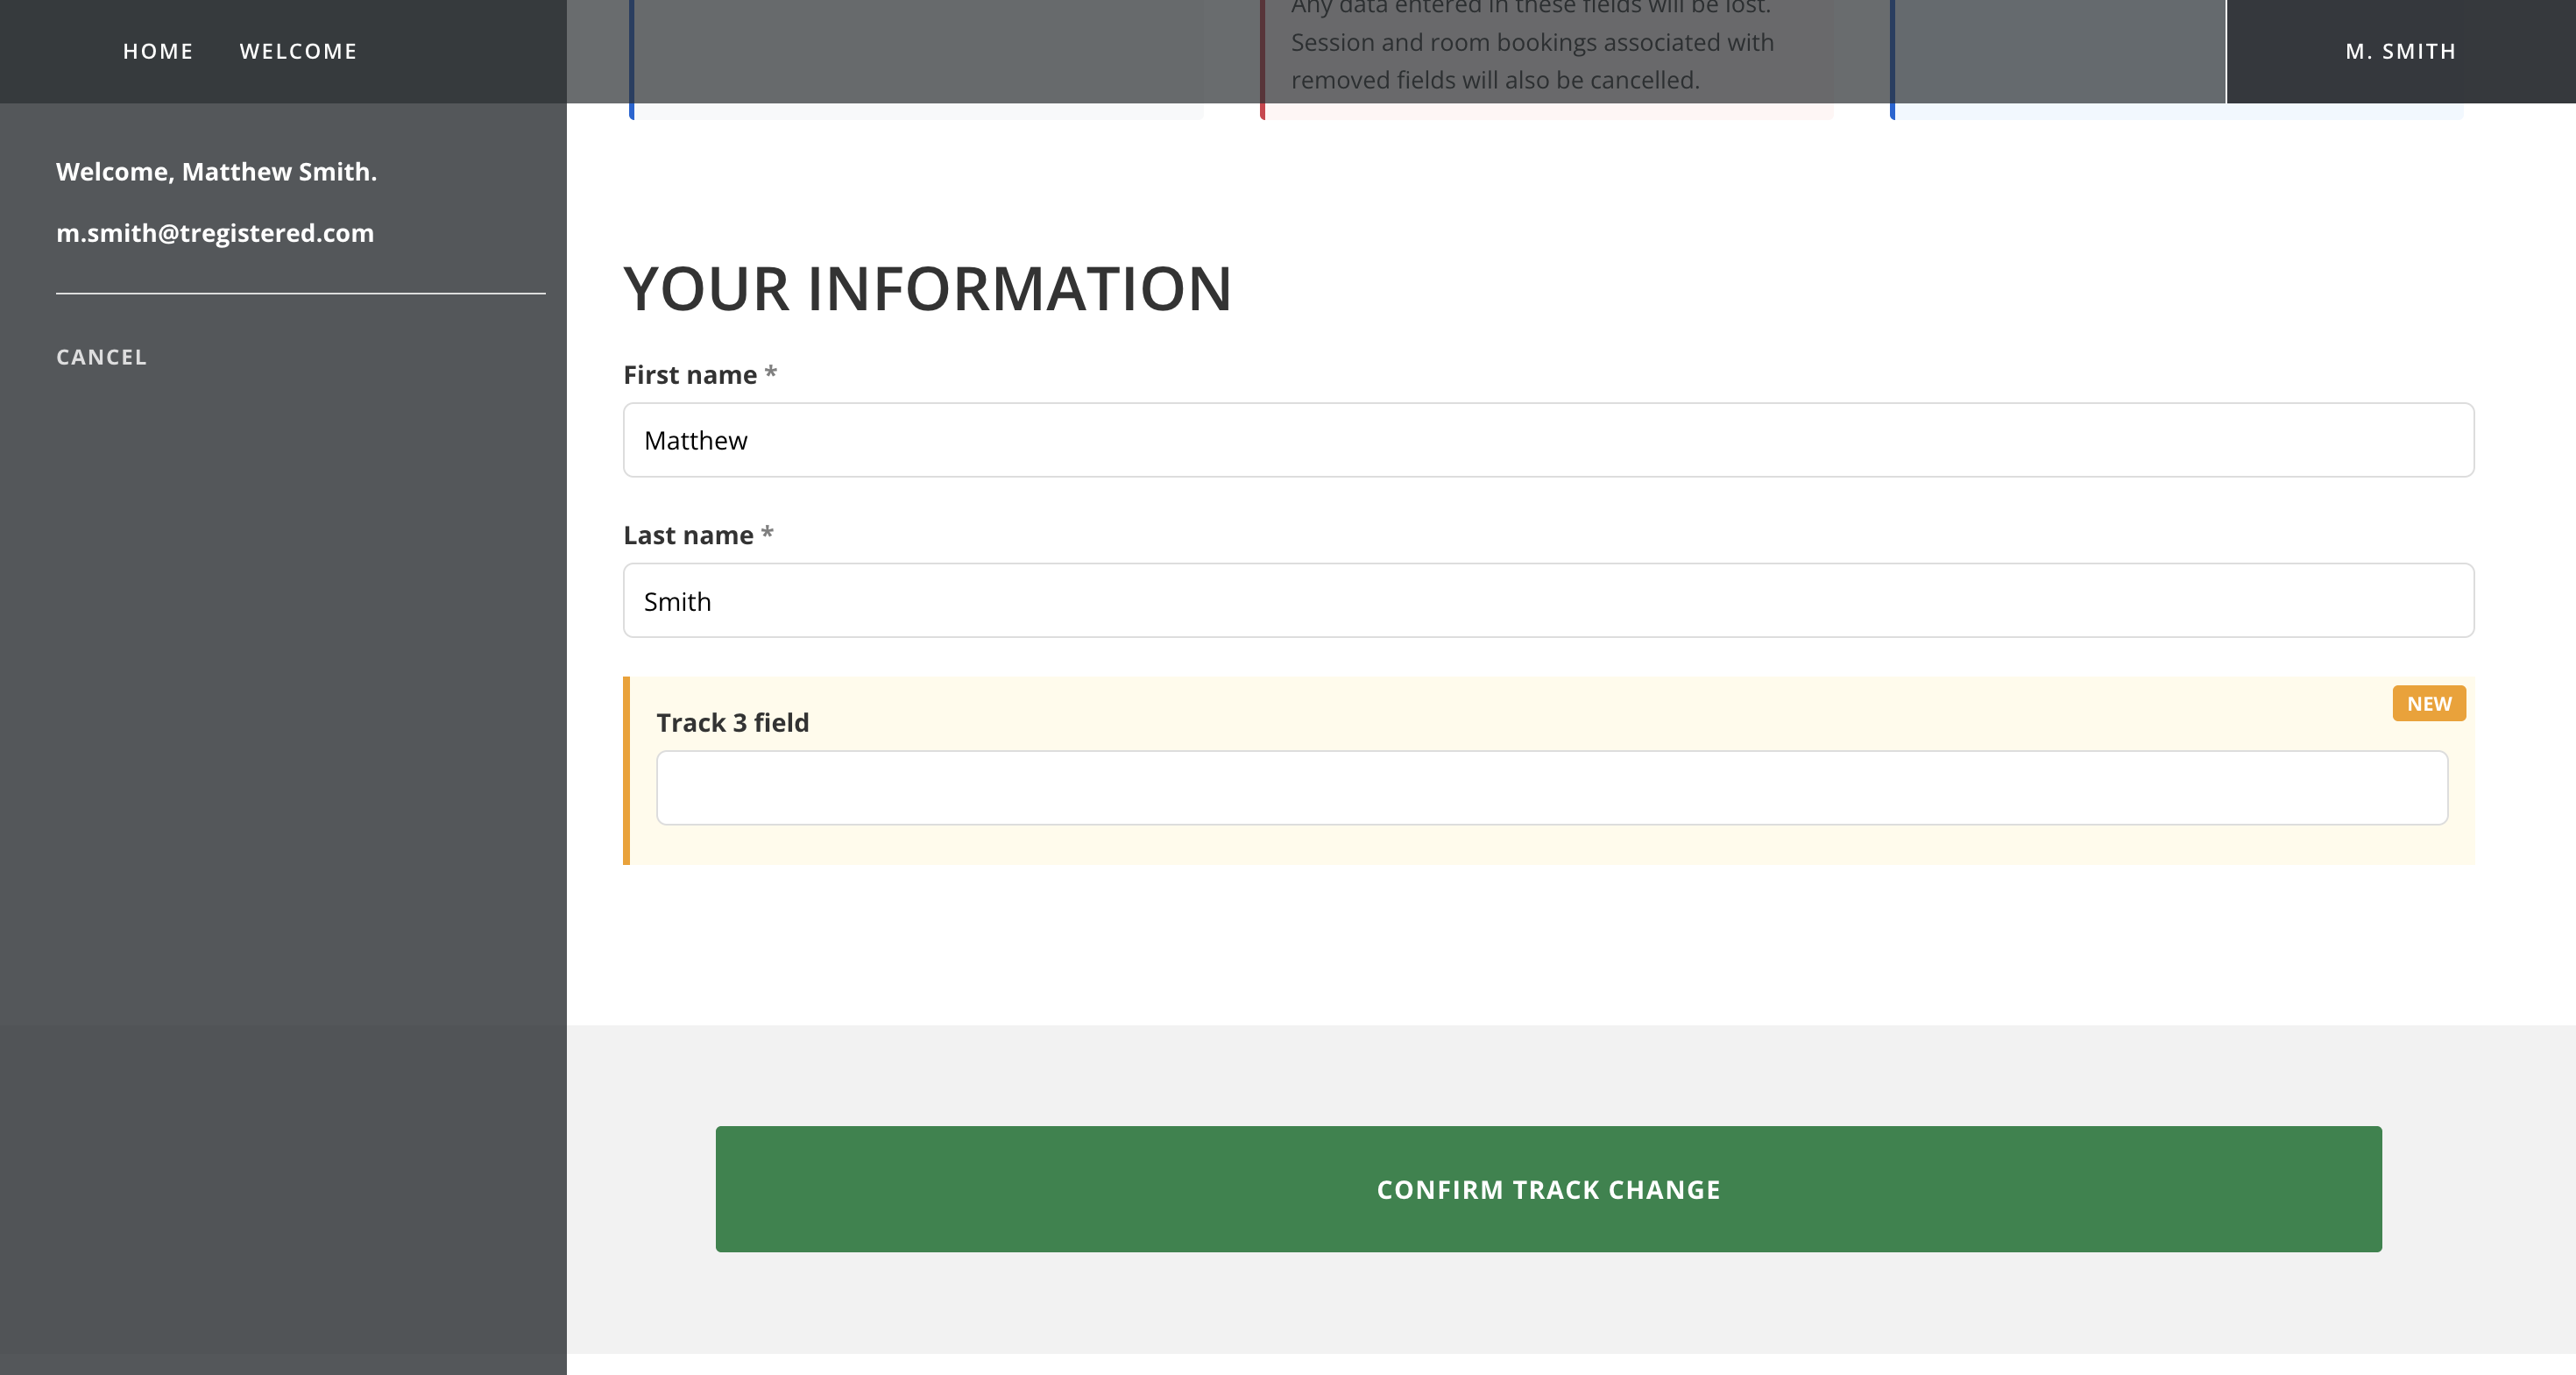Screen dimensions: 2576x1375
Task: Click the Track 3 field label
Action: [732, 722]
